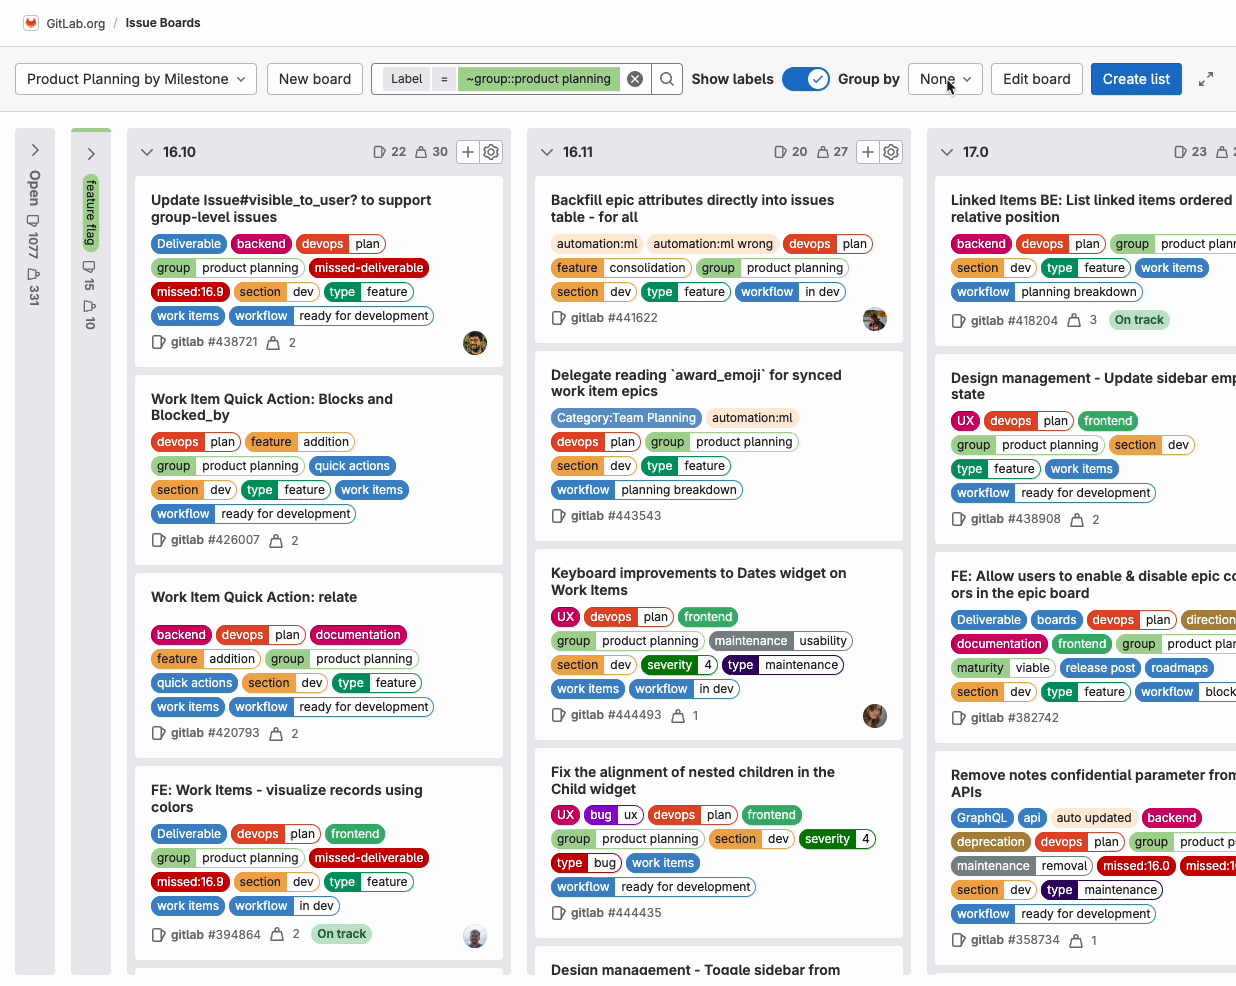Open the Group by None dropdown
Screen dimensions: 1236x986
pyautogui.click(x=944, y=78)
